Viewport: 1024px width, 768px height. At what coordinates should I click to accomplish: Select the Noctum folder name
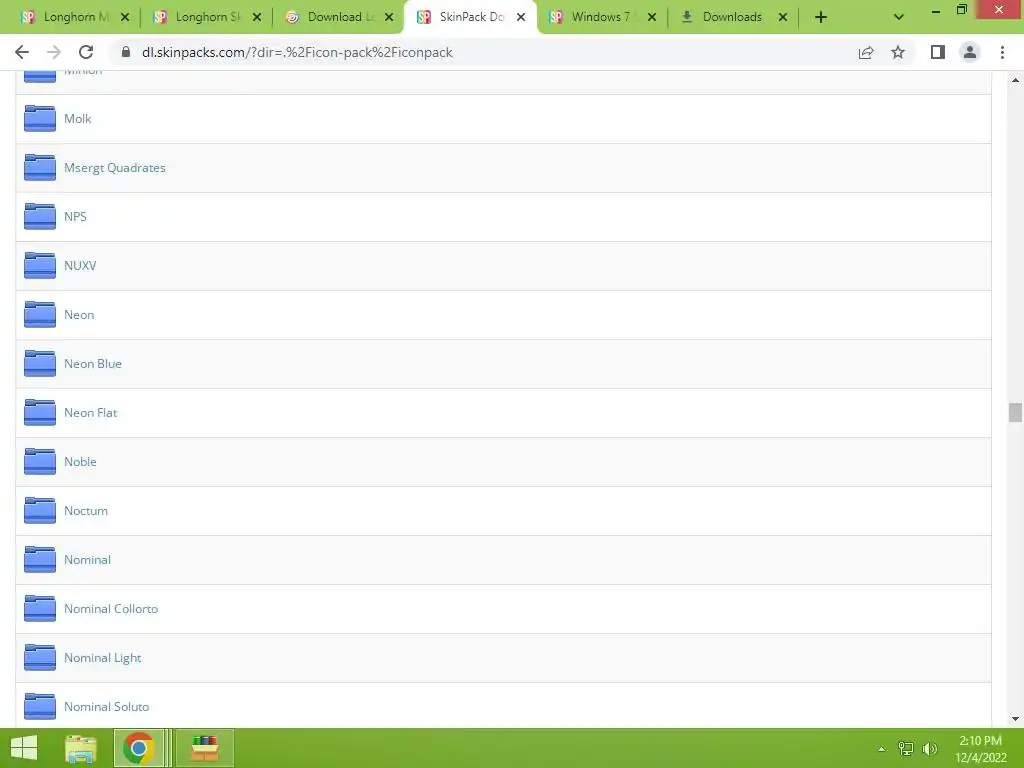[x=86, y=511]
